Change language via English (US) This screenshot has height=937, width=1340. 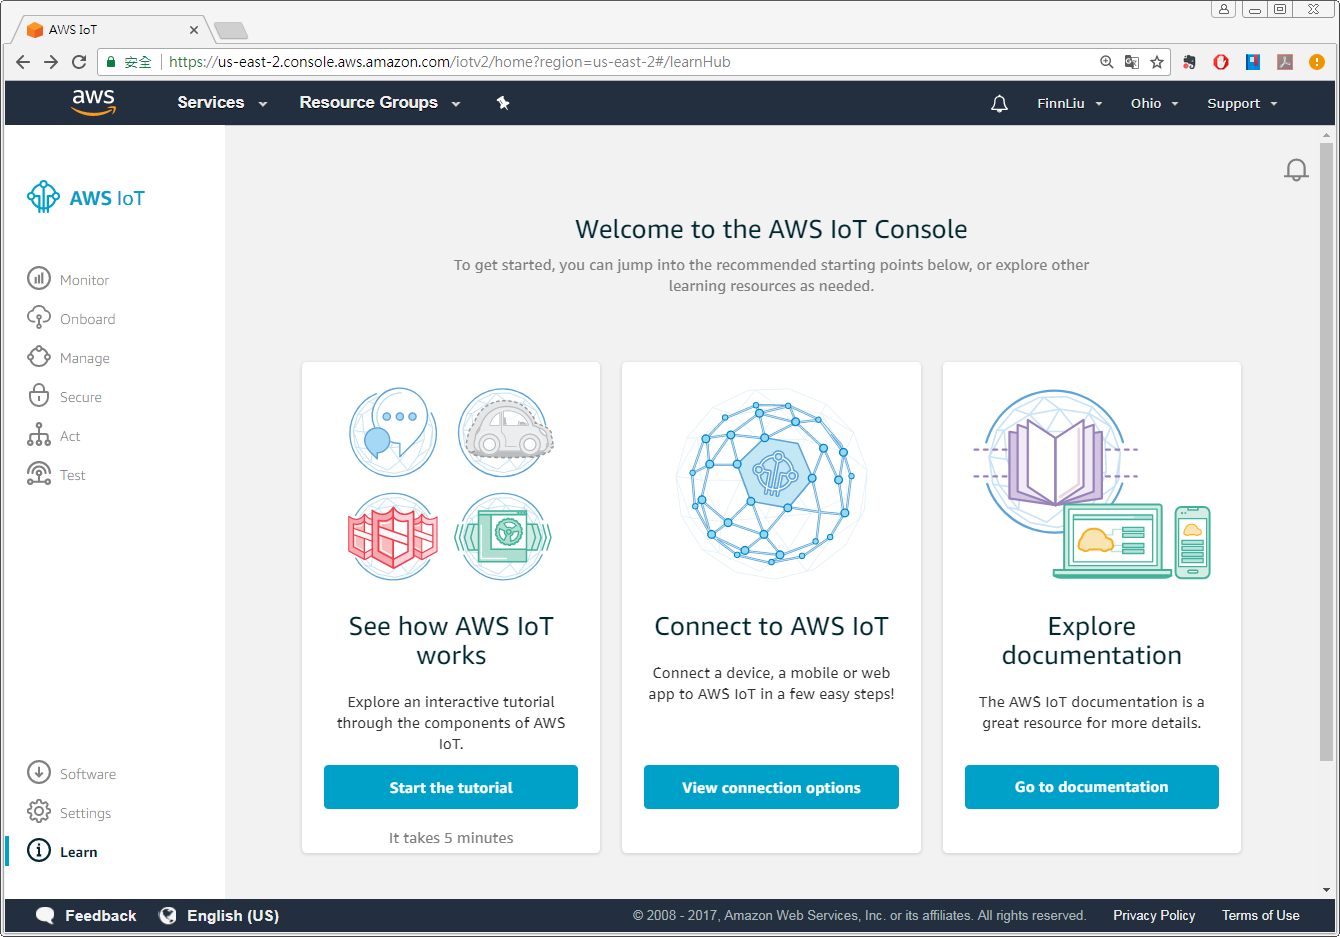click(233, 916)
